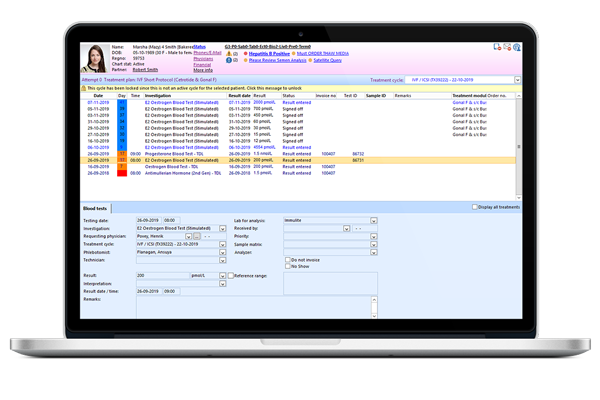
Task: Enable the Display all treatments checkbox
Action: pos(474,207)
